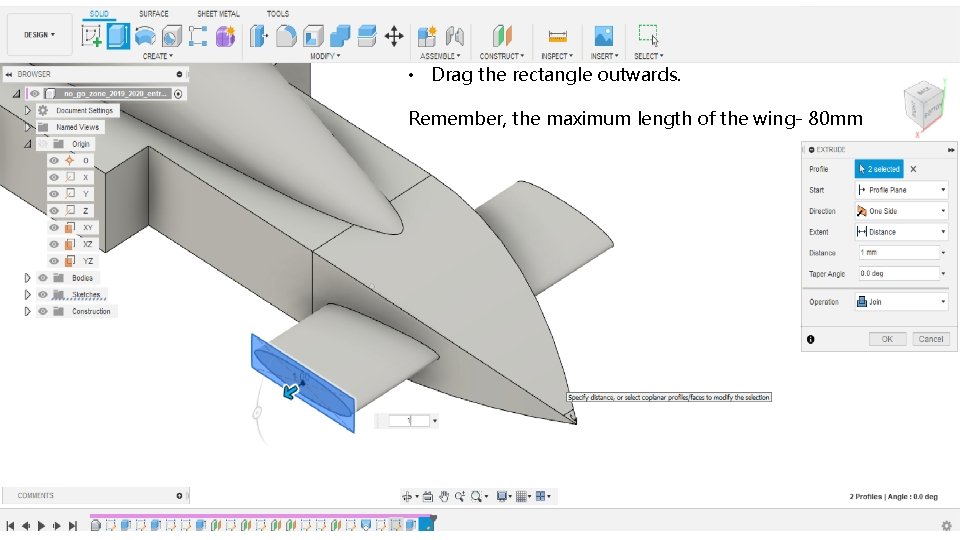
Task: Show or hide the YZ plane
Action: pos(54,261)
